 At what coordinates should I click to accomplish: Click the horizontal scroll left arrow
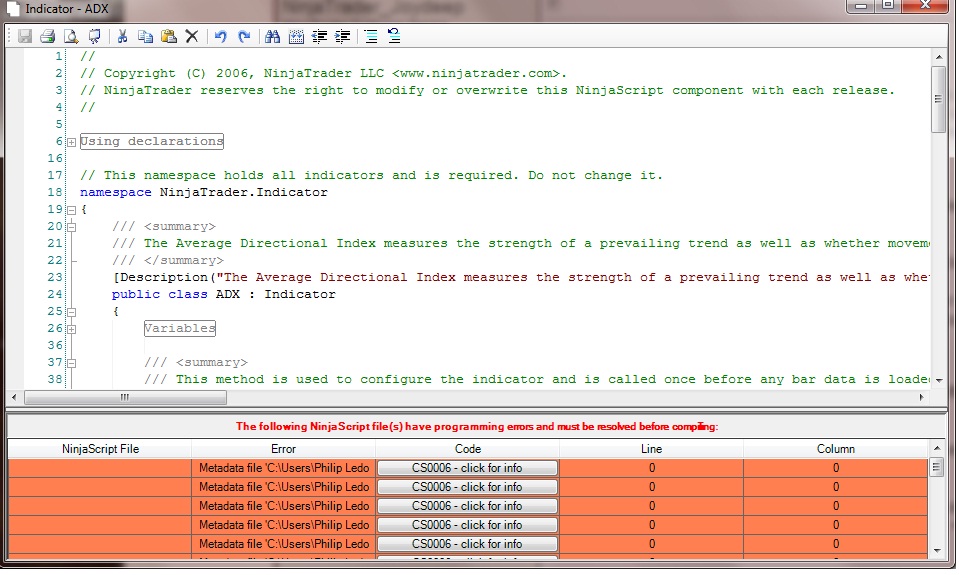15,398
